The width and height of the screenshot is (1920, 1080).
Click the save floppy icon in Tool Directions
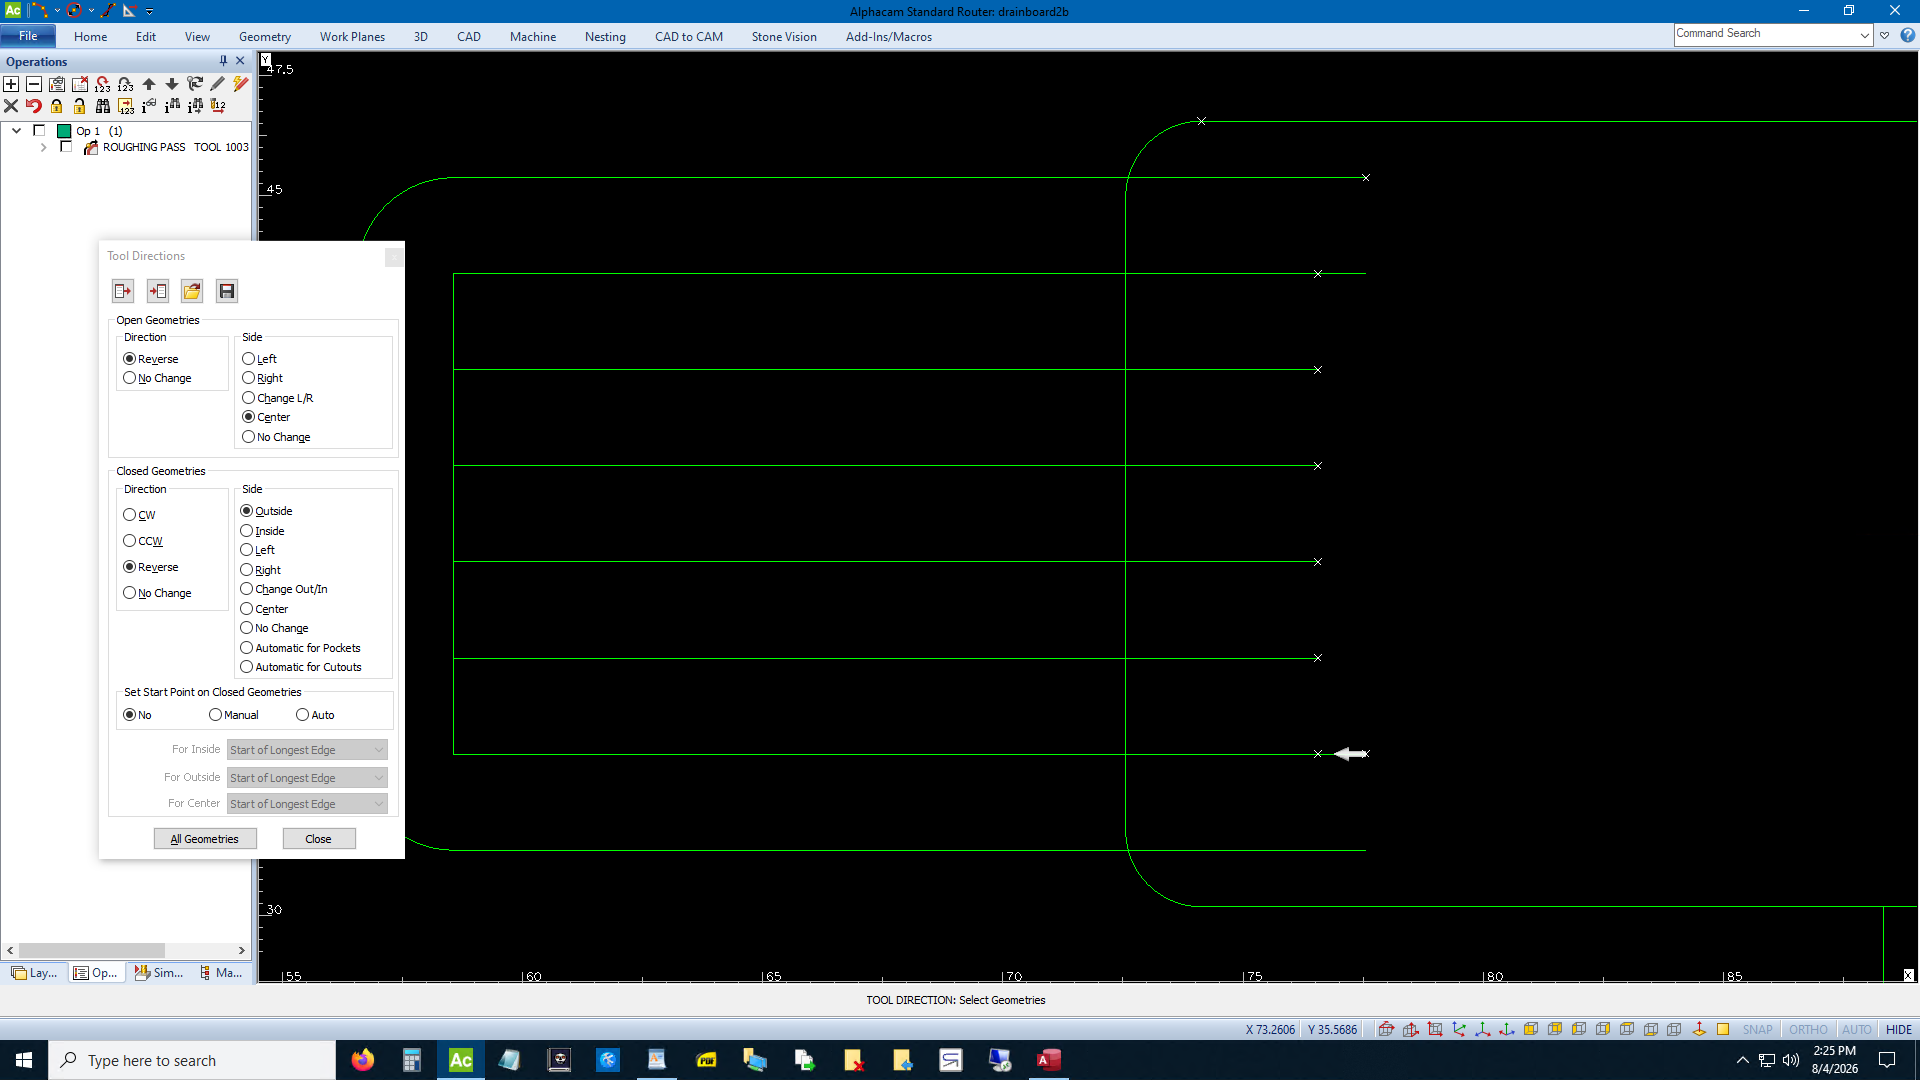click(227, 291)
